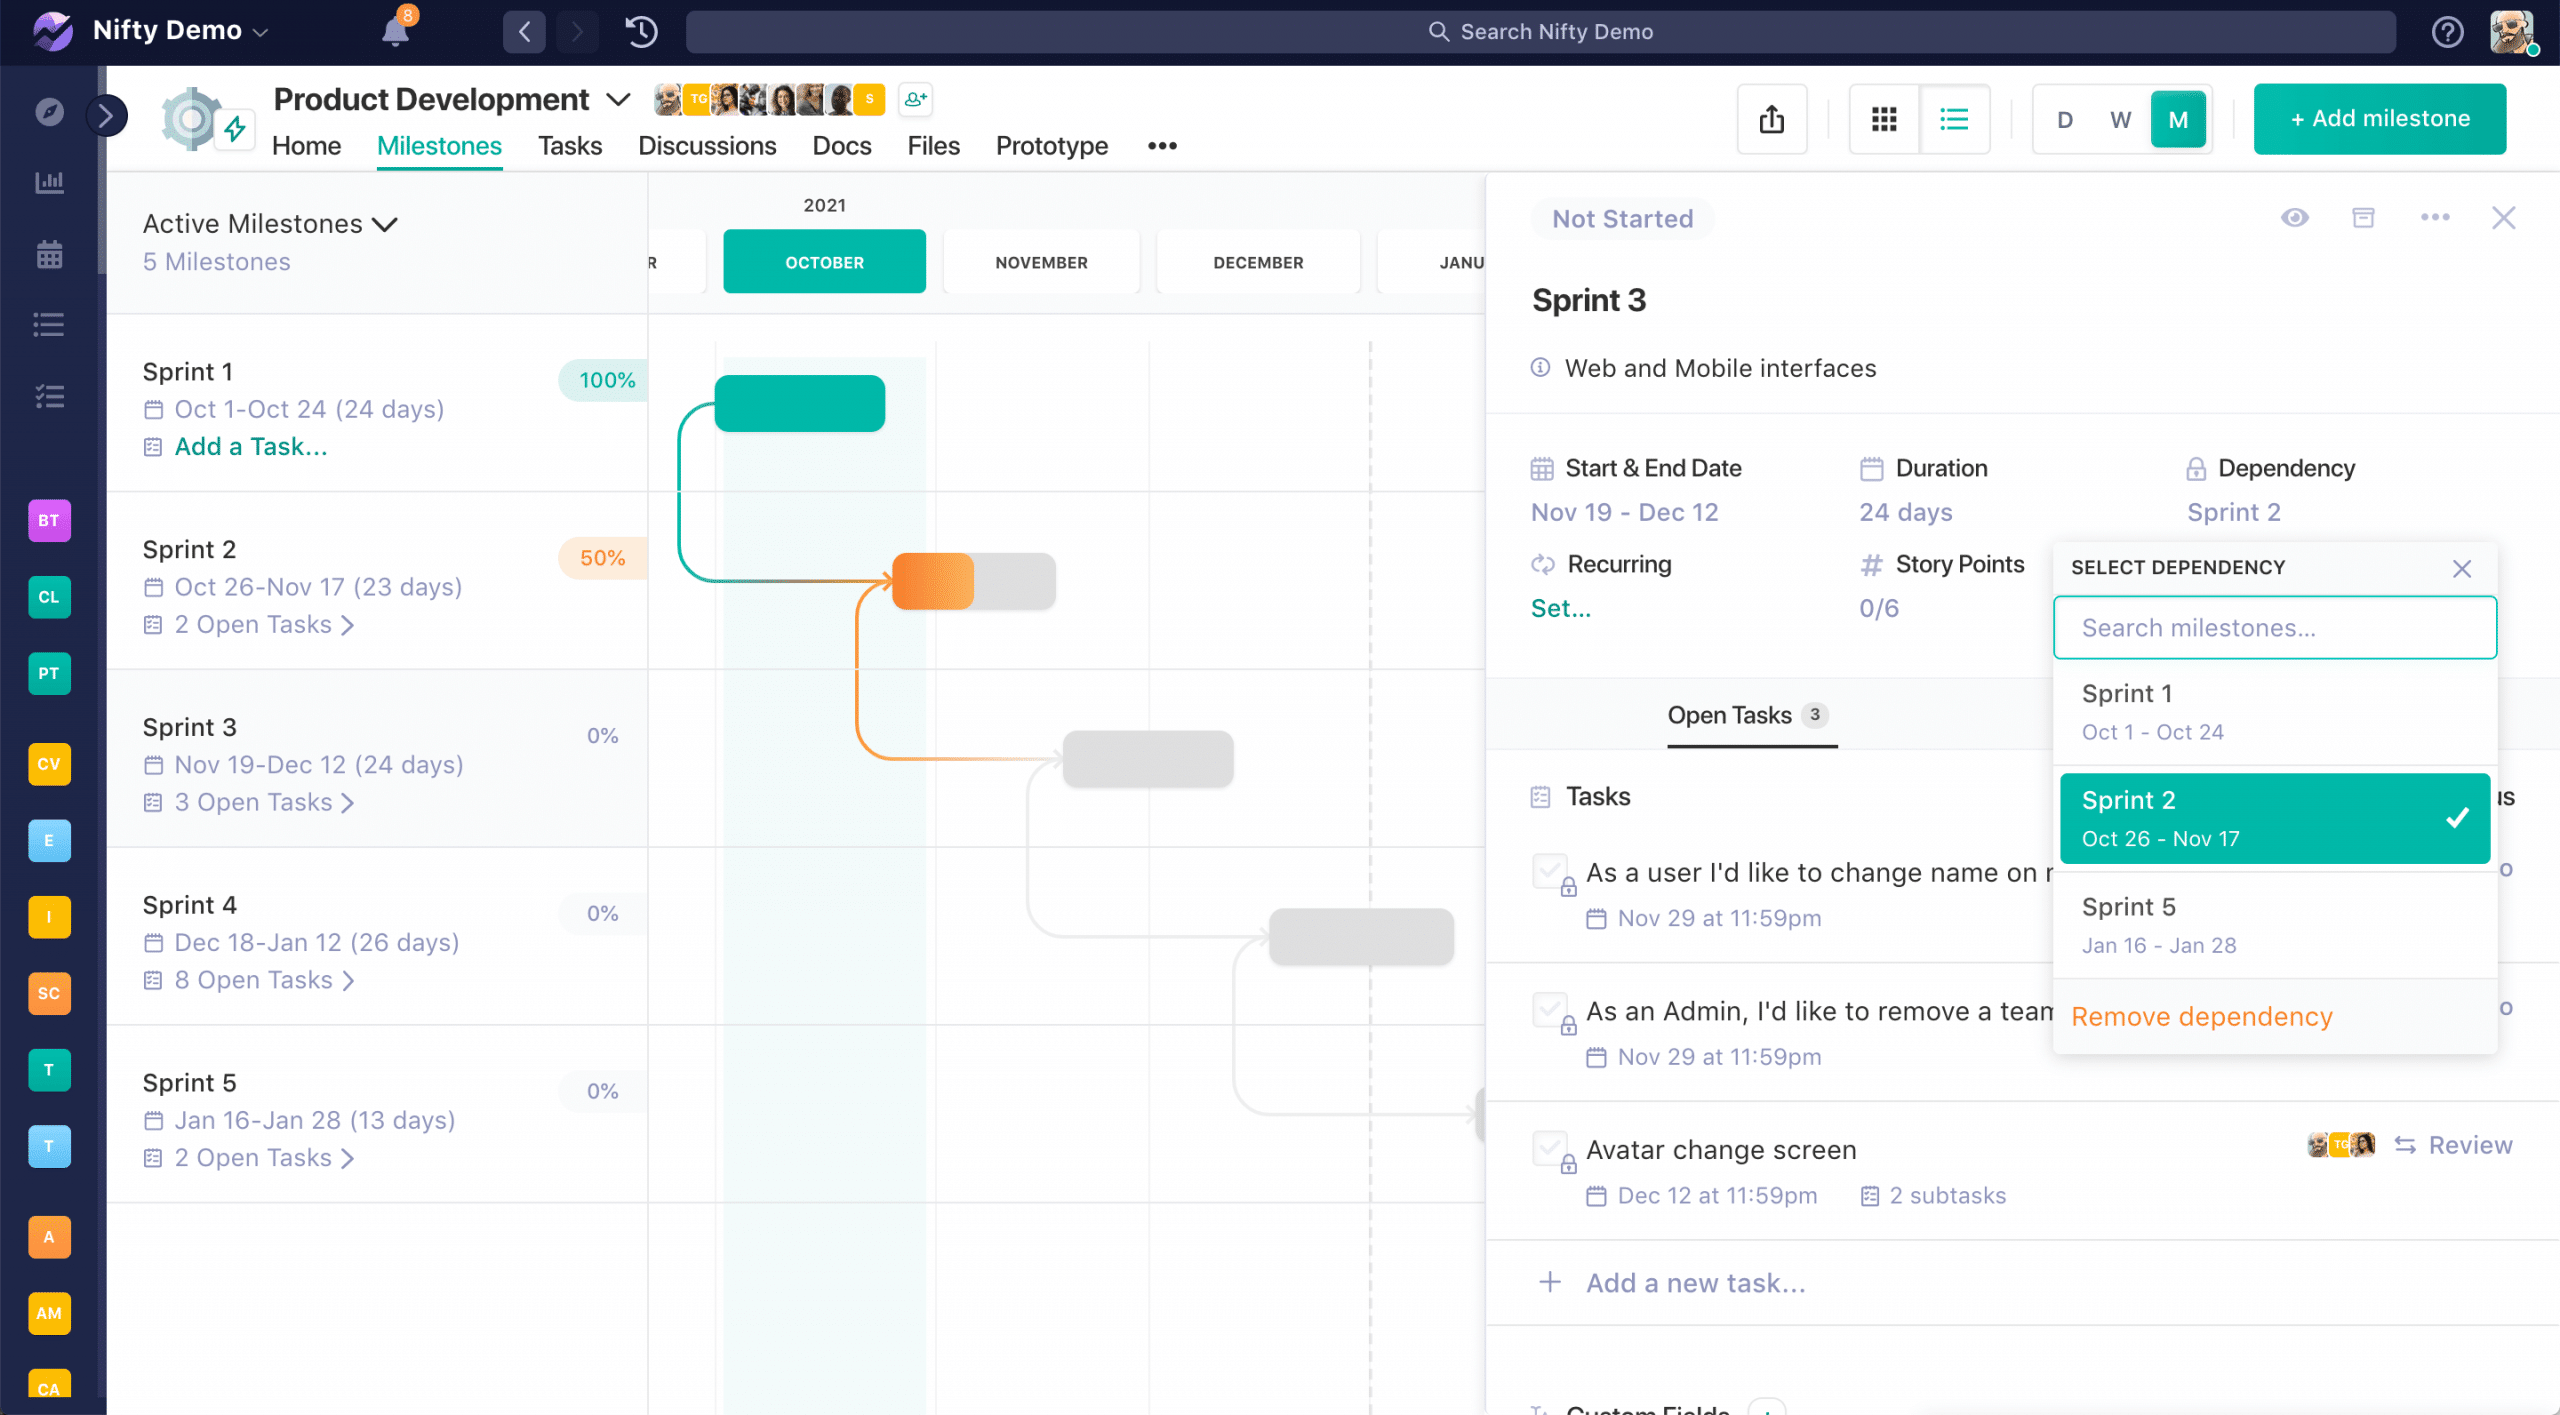2560x1415 pixels.
Task: Click the W week-view toggle button
Action: coord(2119,118)
